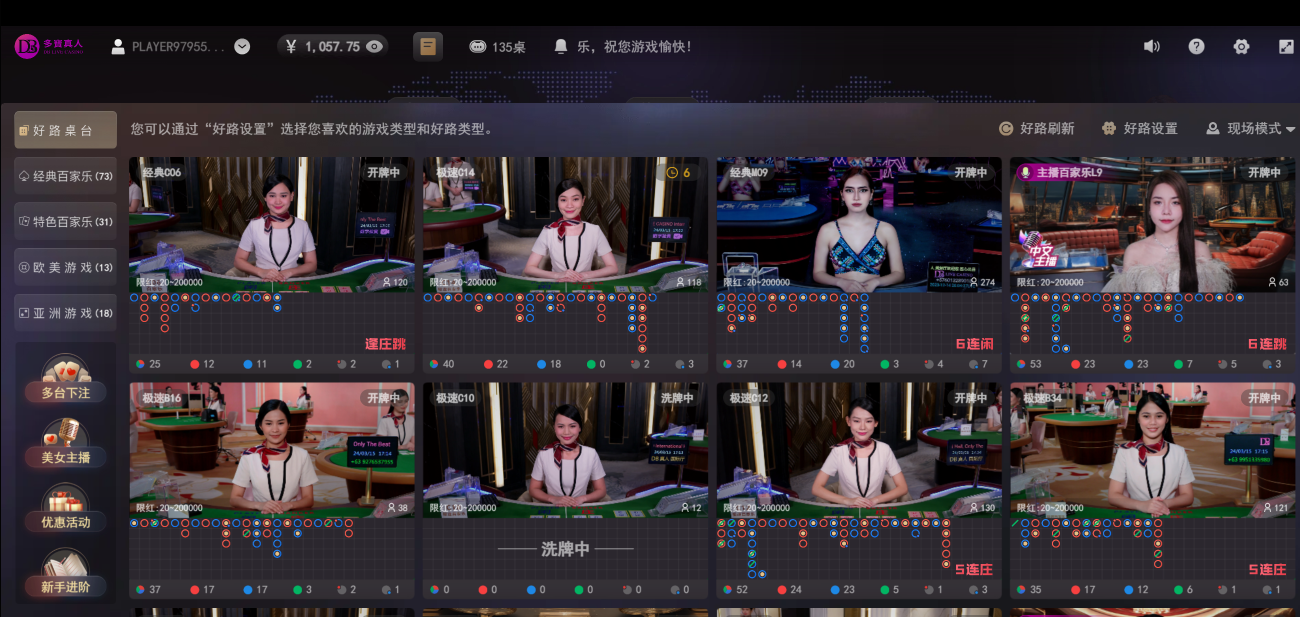Click the DB casino logo icon
The height and width of the screenshot is (617, 1300).
27,46
